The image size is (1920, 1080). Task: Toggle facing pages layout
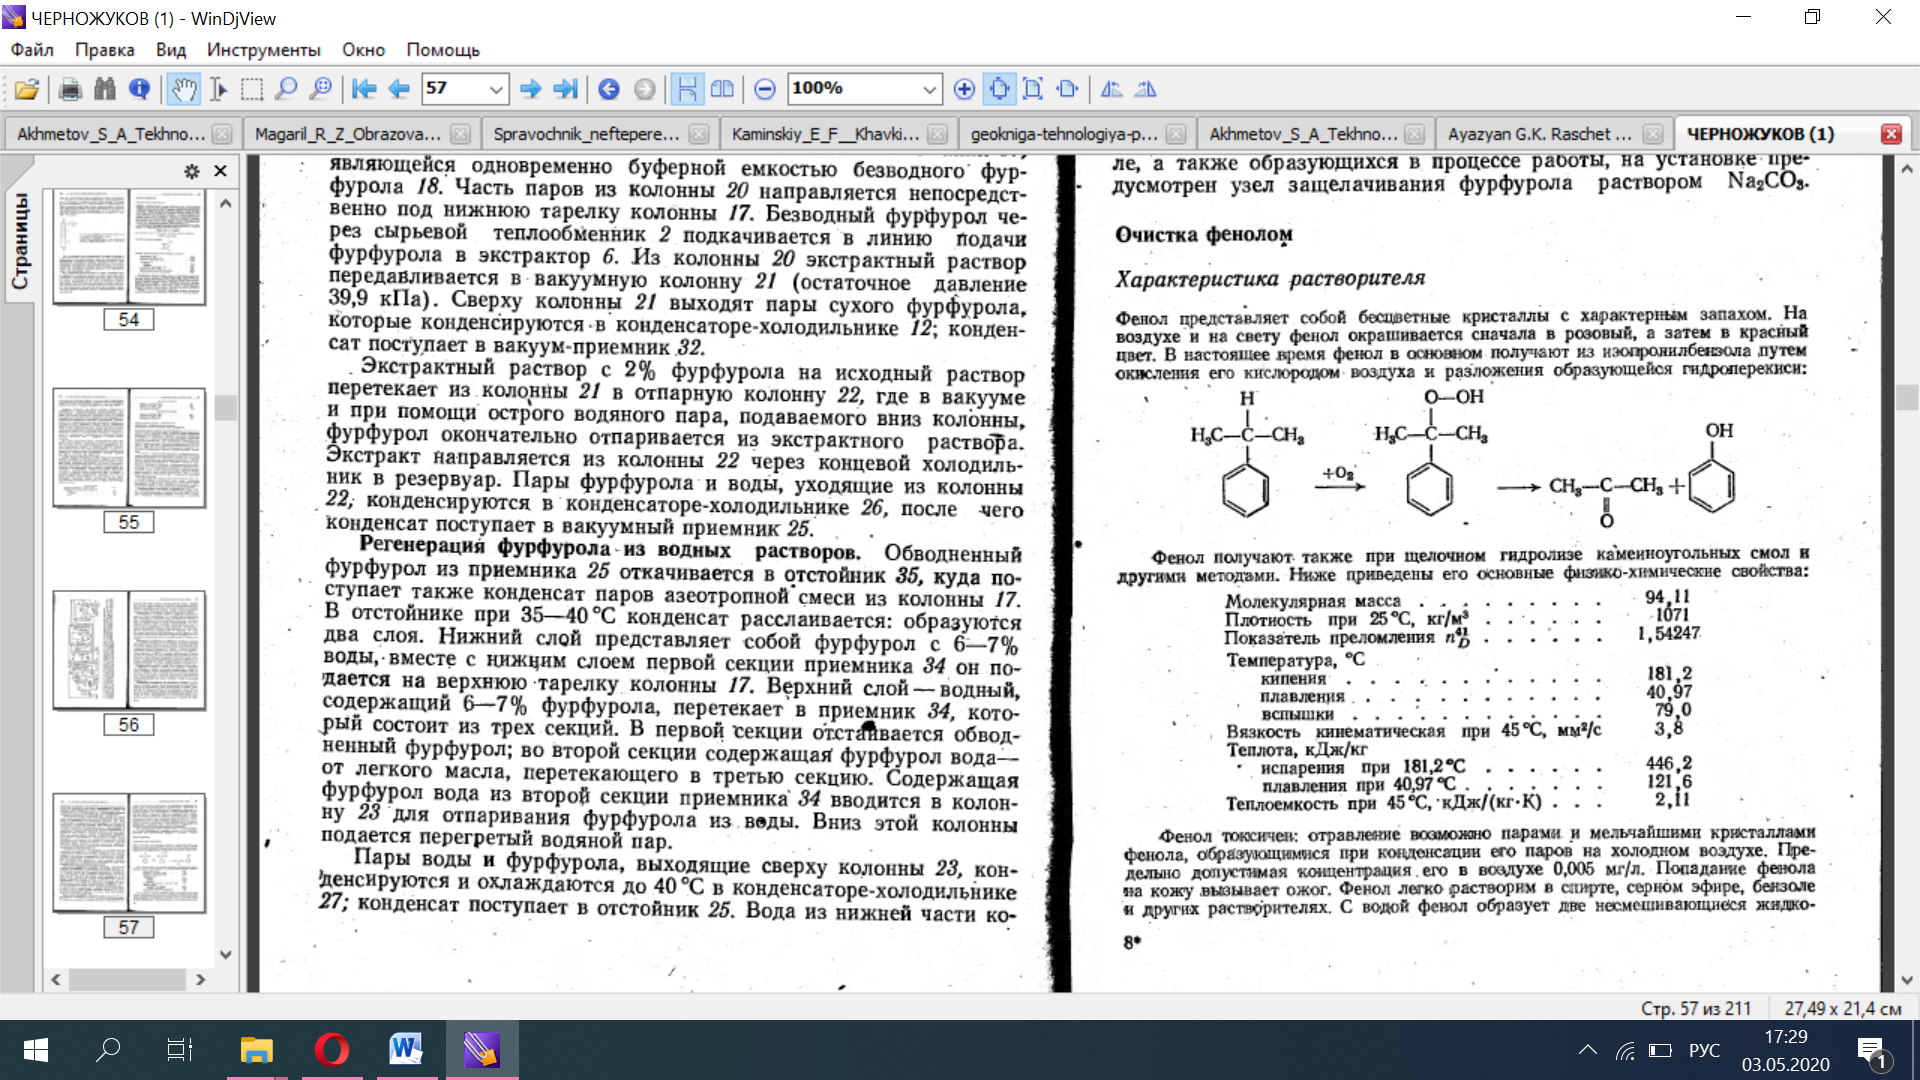[x=722, y=90]
